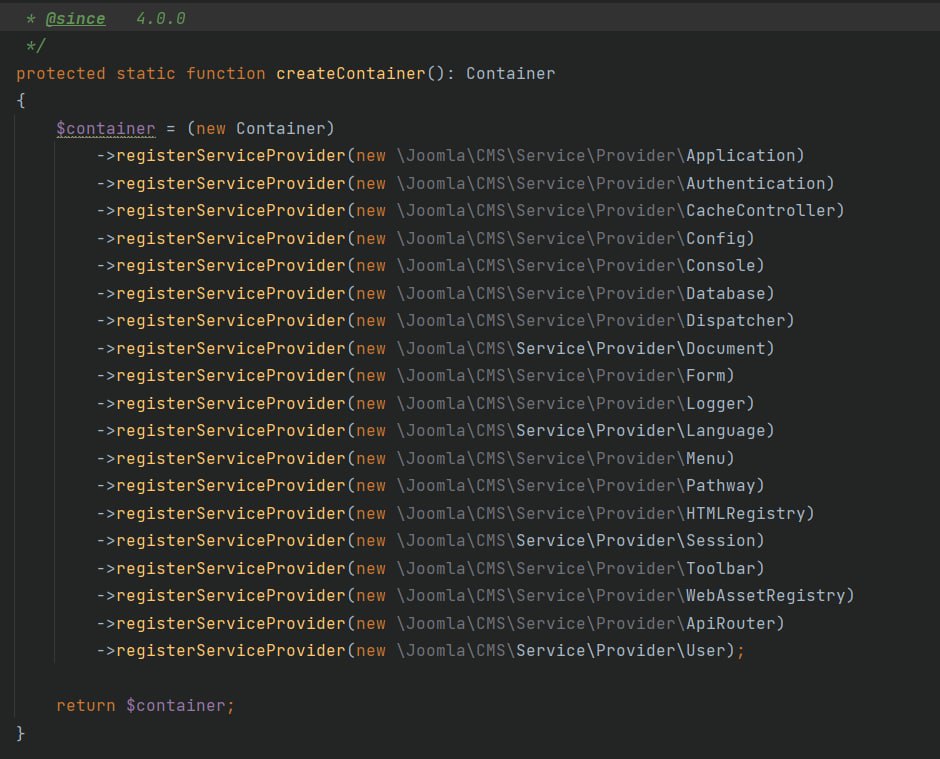
Task: Click the Logger provider class name
Action: 715,404
